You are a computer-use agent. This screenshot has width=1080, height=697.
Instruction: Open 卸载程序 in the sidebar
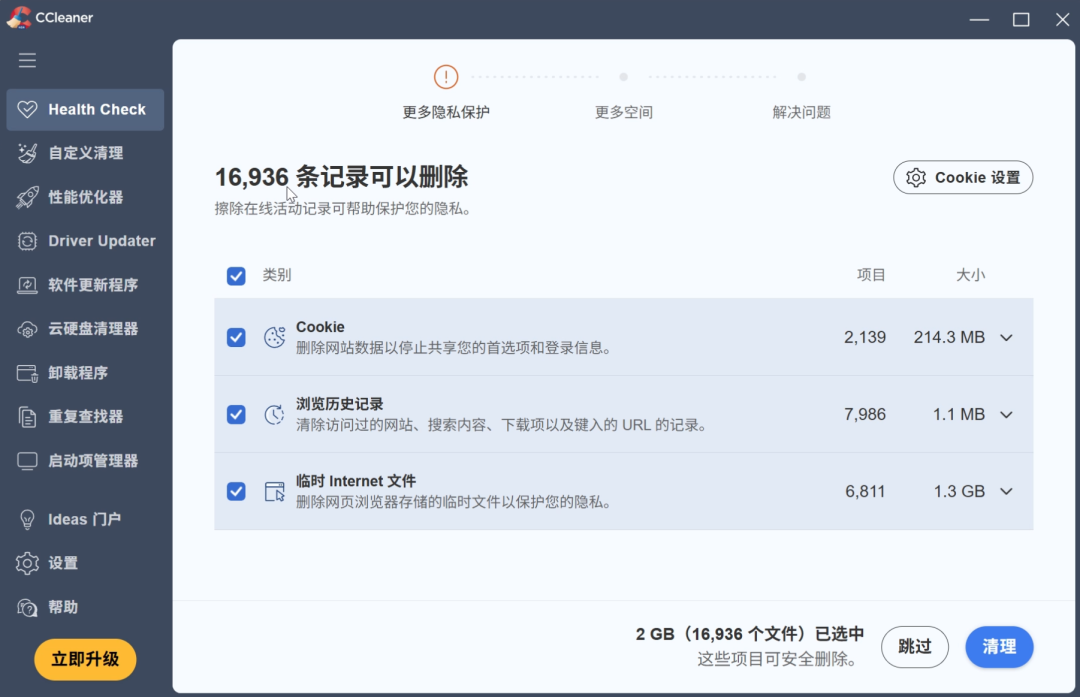[x=85, y=373]
